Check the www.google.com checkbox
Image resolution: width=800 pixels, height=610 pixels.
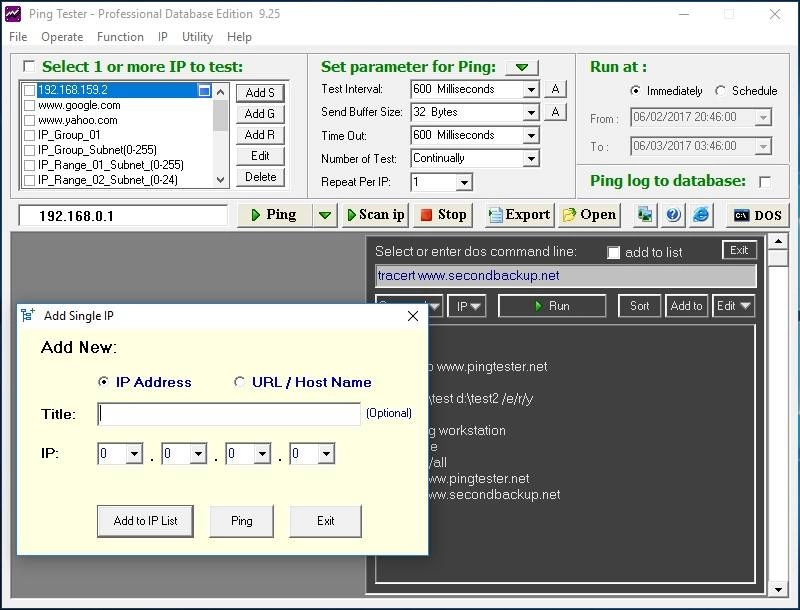pos(30,106)
